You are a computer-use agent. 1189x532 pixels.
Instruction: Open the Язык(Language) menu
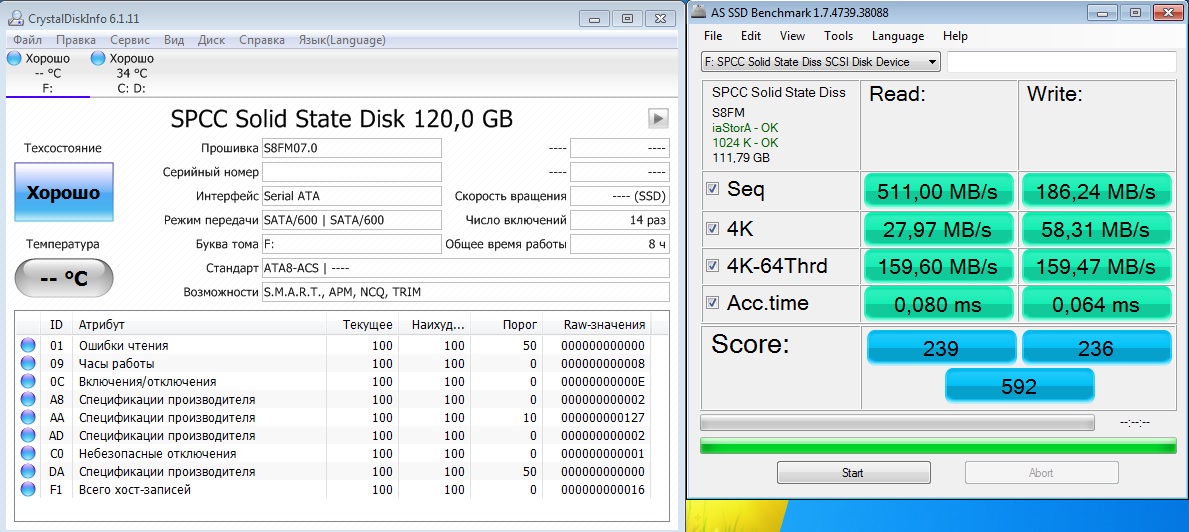point(342,39)
